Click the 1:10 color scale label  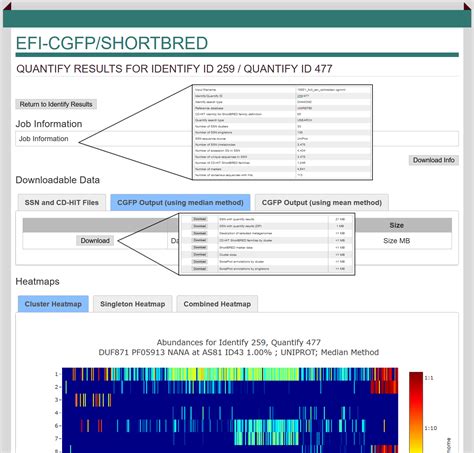tap(431, 428)
